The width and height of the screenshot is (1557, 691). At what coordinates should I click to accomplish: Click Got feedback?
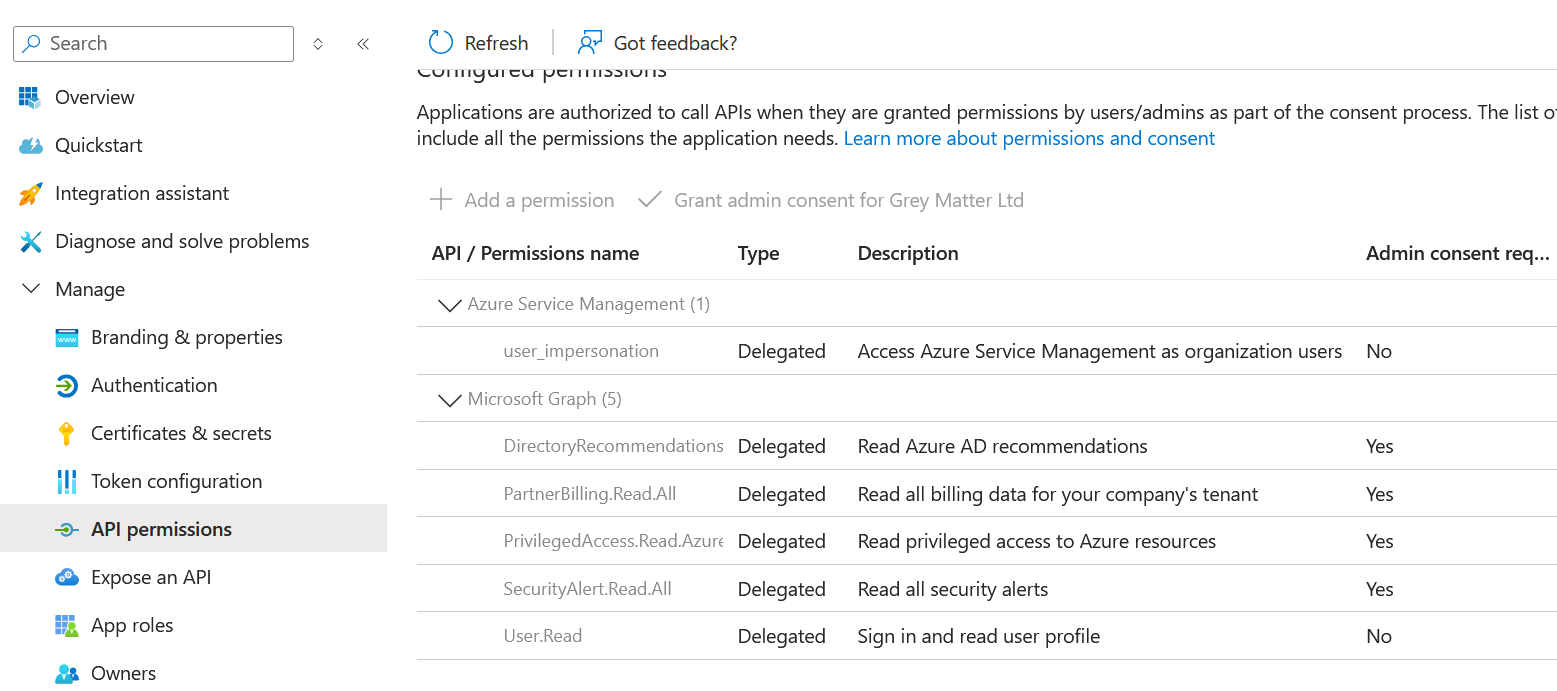pos(658,42)
